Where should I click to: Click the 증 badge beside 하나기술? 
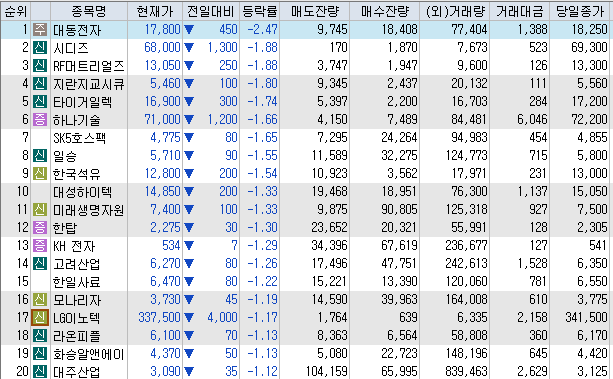coord(39,120)
